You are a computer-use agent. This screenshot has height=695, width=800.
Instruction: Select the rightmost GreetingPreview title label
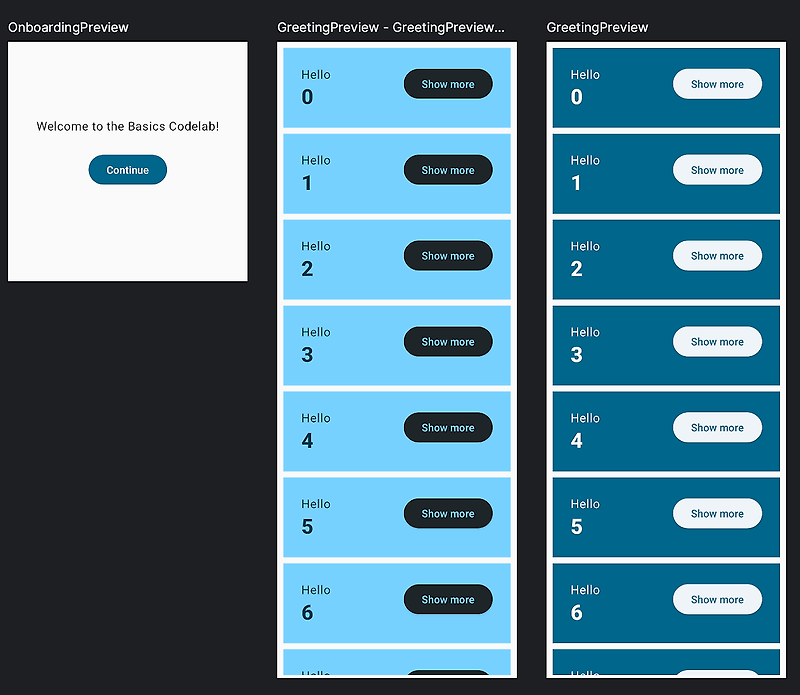pyautogui.click(x=597, y=27)
